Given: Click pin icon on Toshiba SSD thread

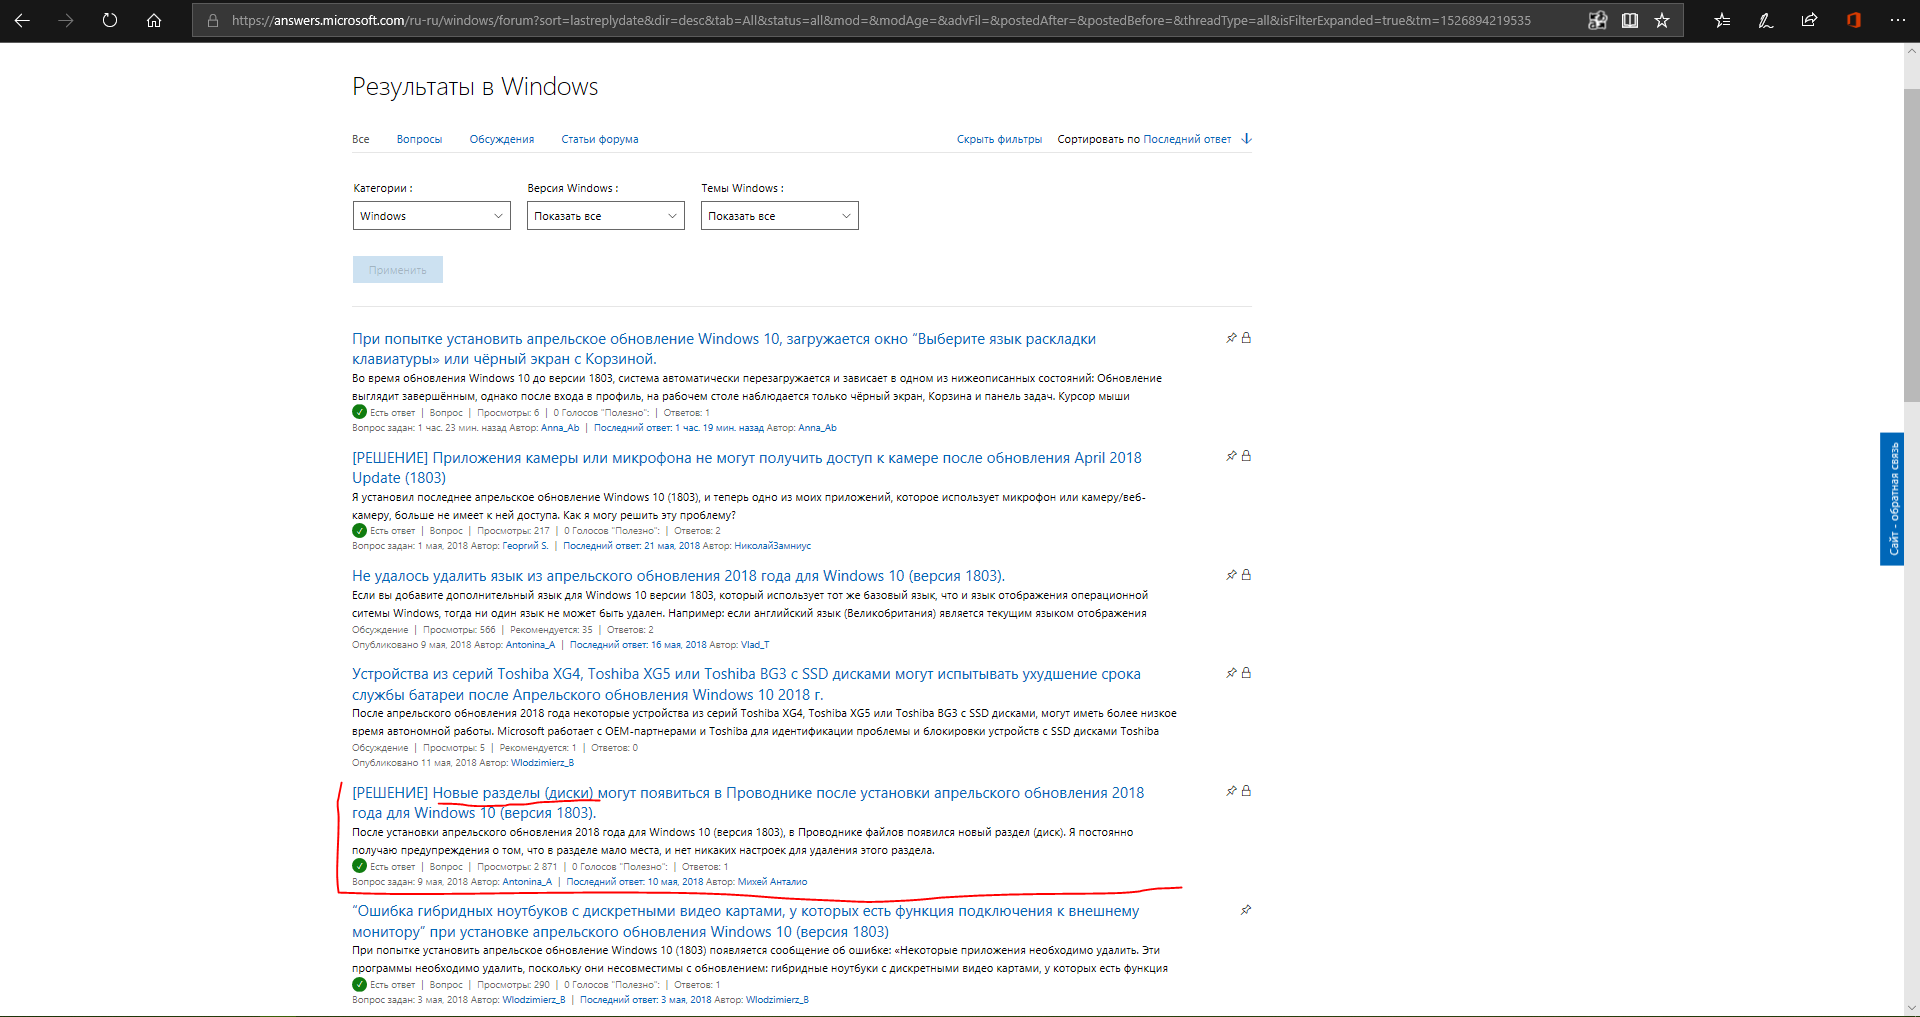Looking at the screenshot, I should (1232, 673).
